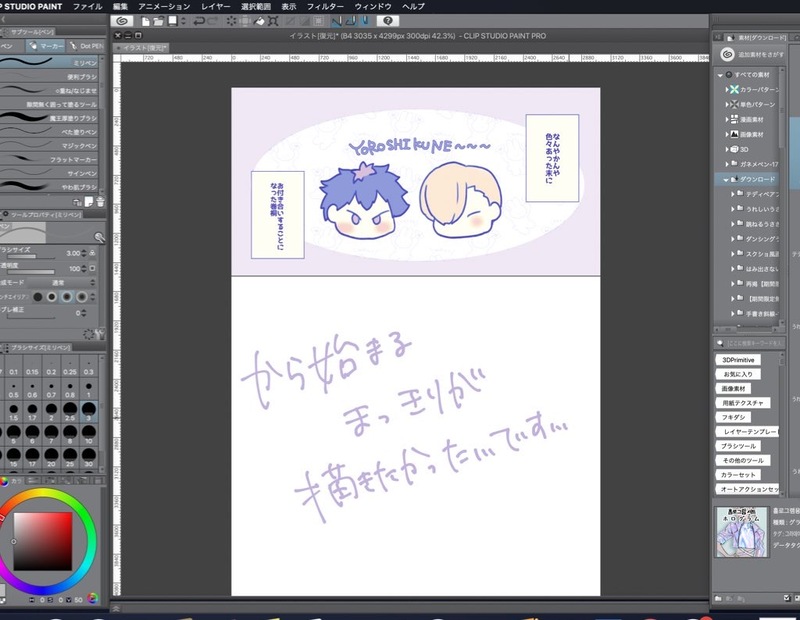
Task: Open the アニメーション menu
Action: click(164, 7)
